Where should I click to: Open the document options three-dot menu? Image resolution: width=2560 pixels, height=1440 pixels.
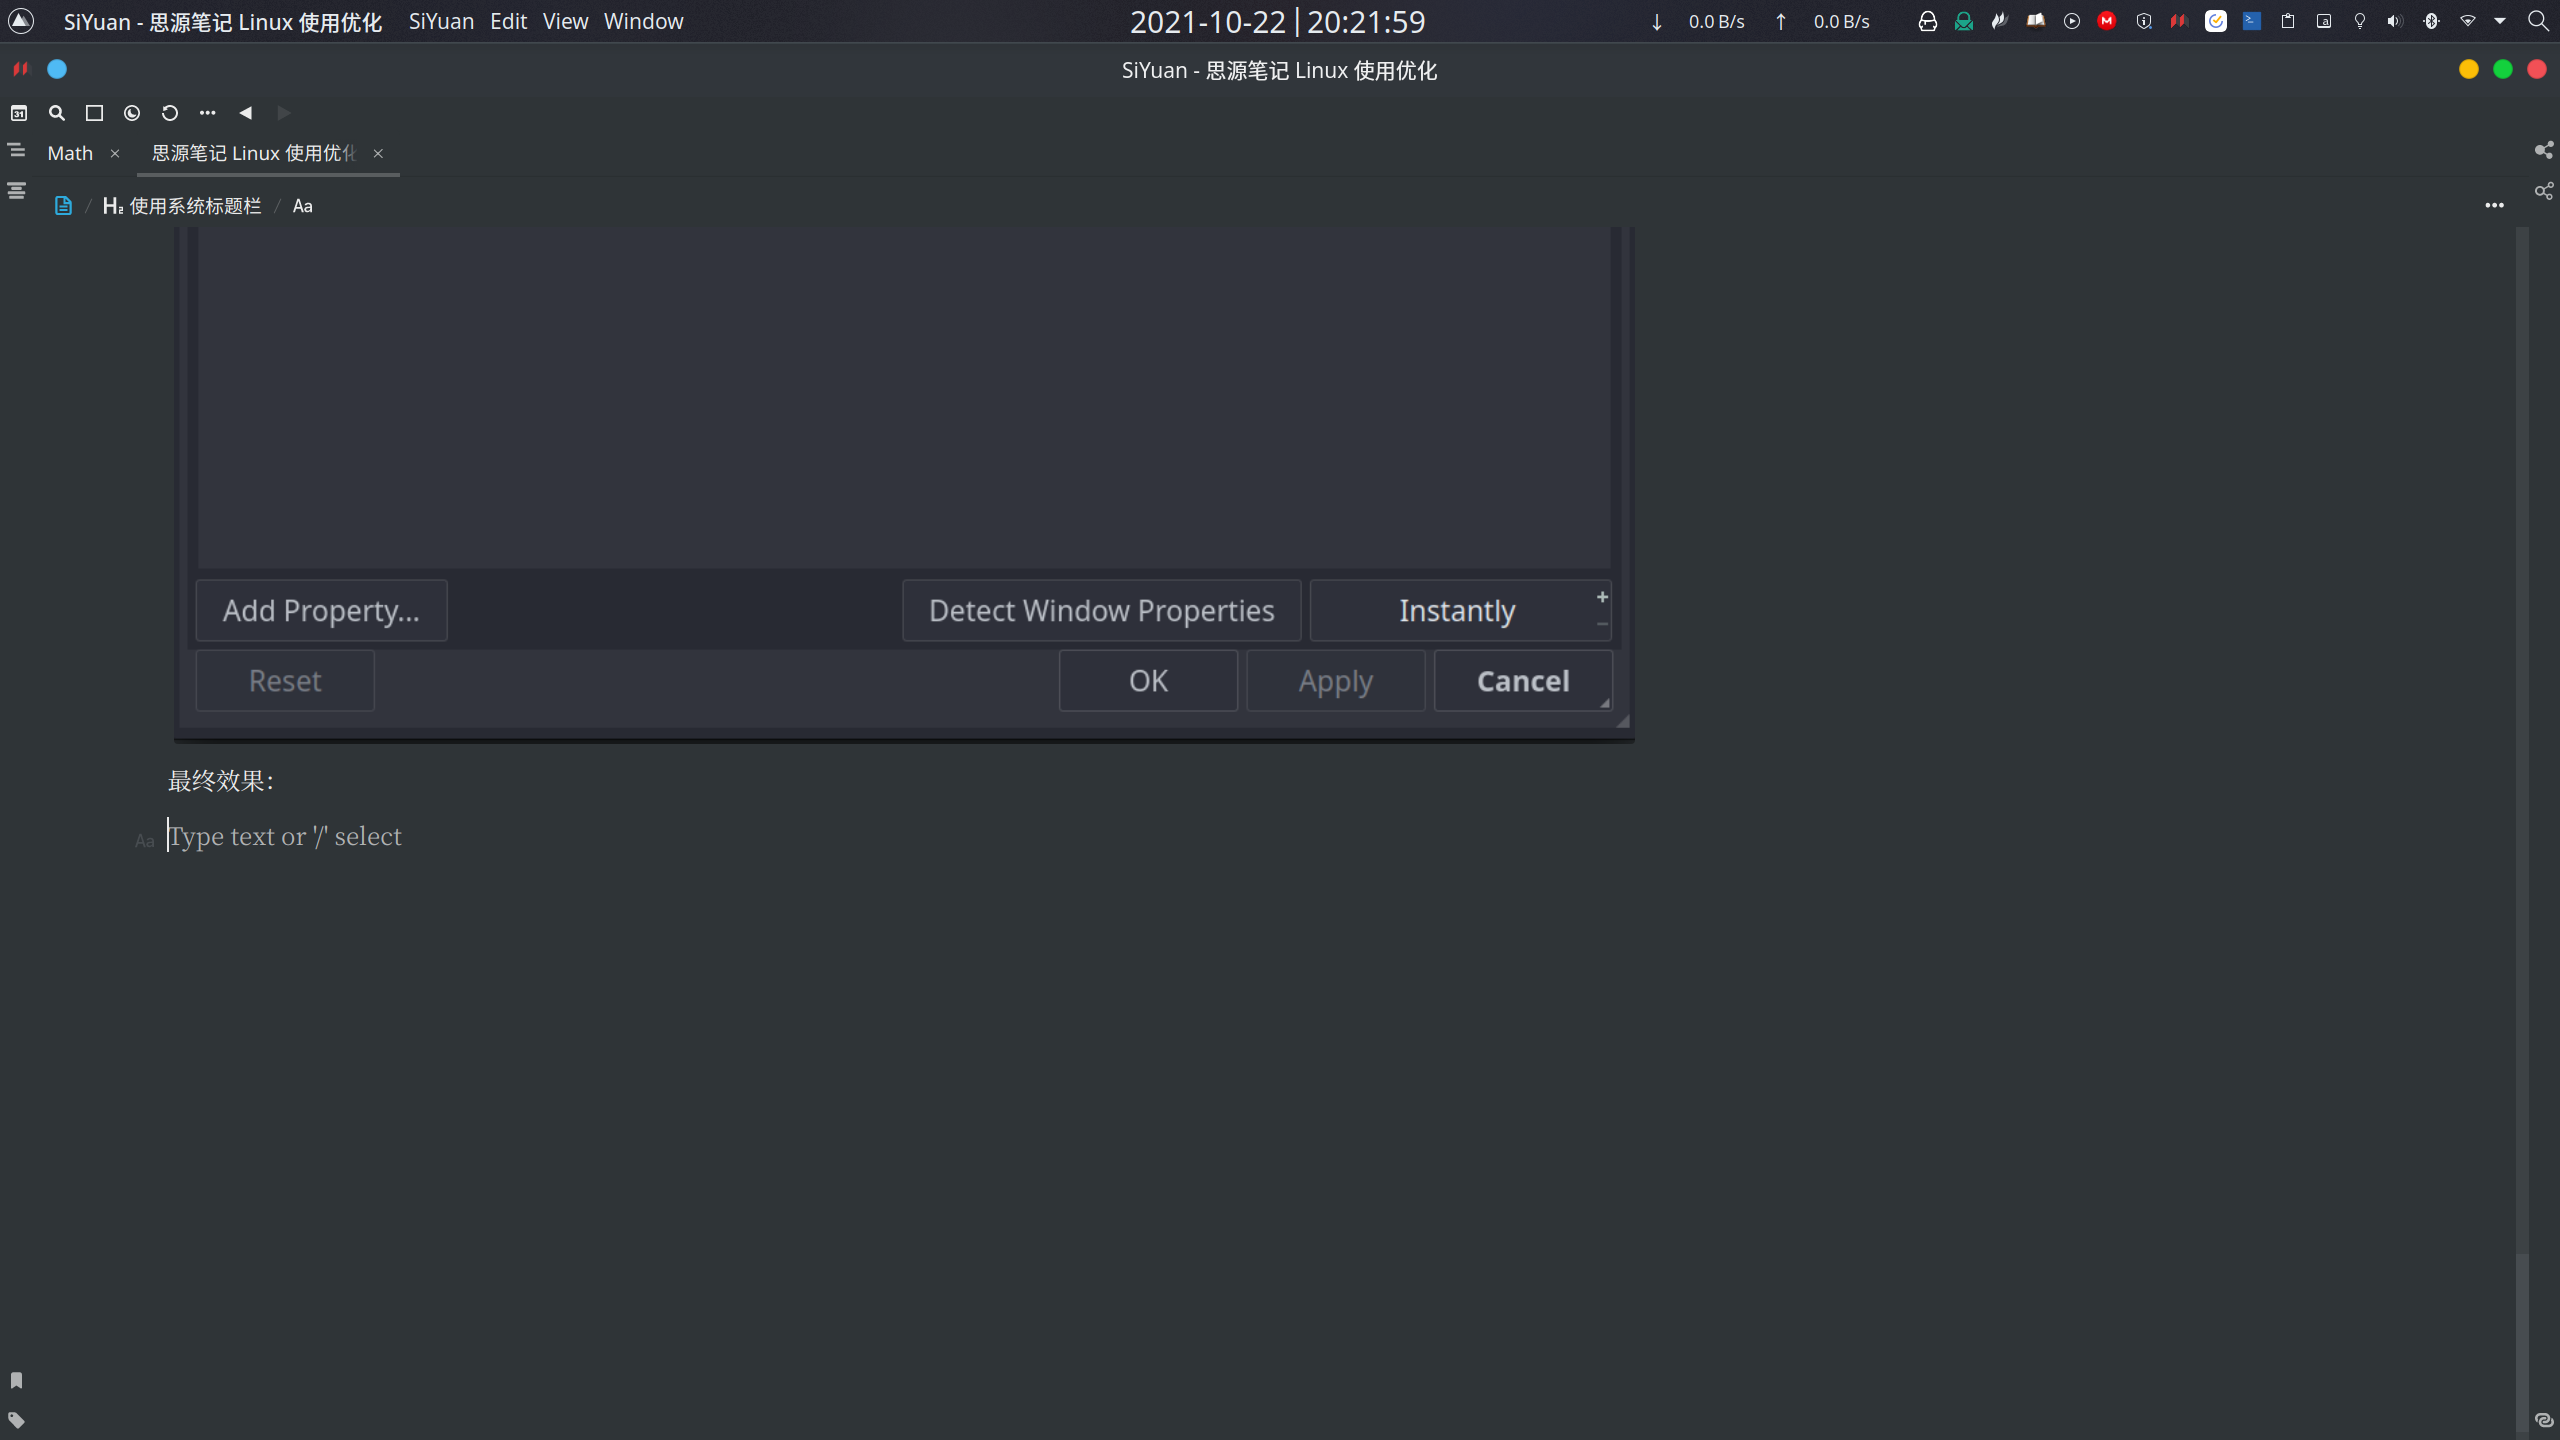2494,206
